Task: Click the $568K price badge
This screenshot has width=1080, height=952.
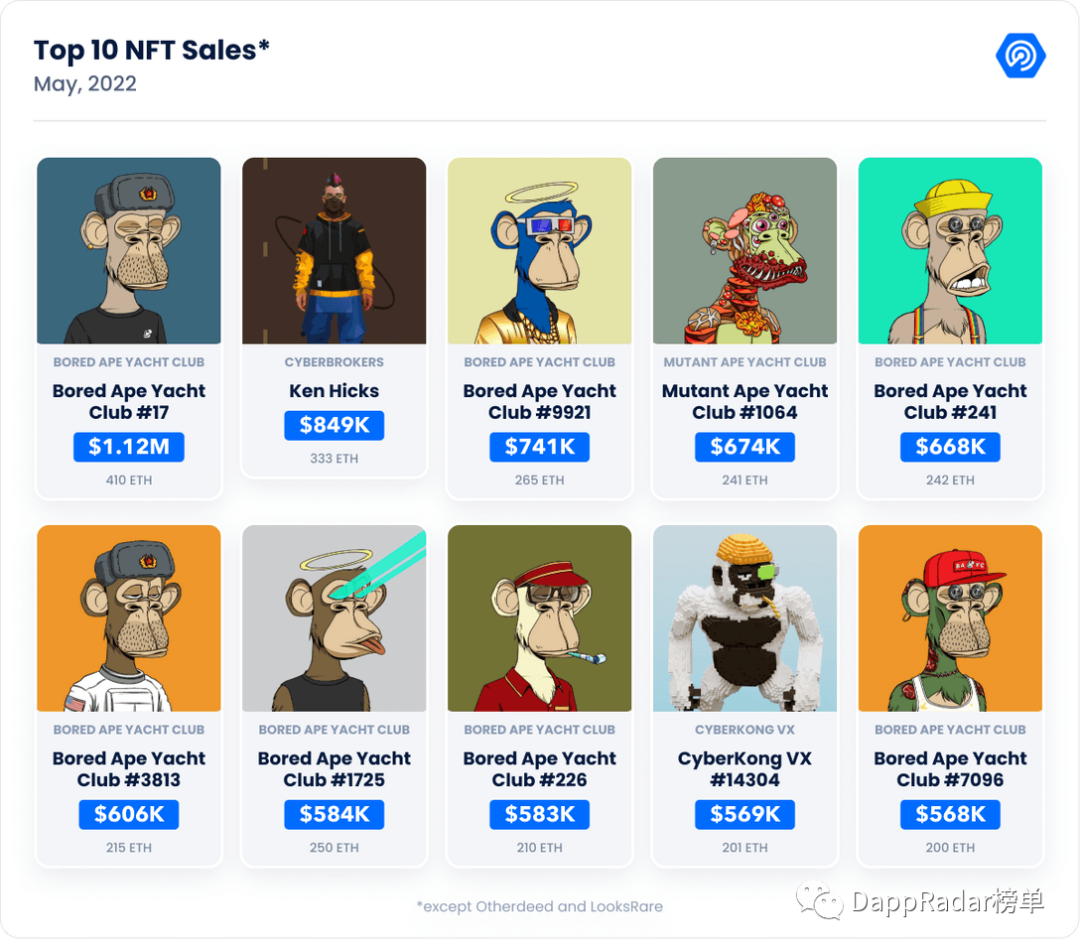Action: point(950,814)
